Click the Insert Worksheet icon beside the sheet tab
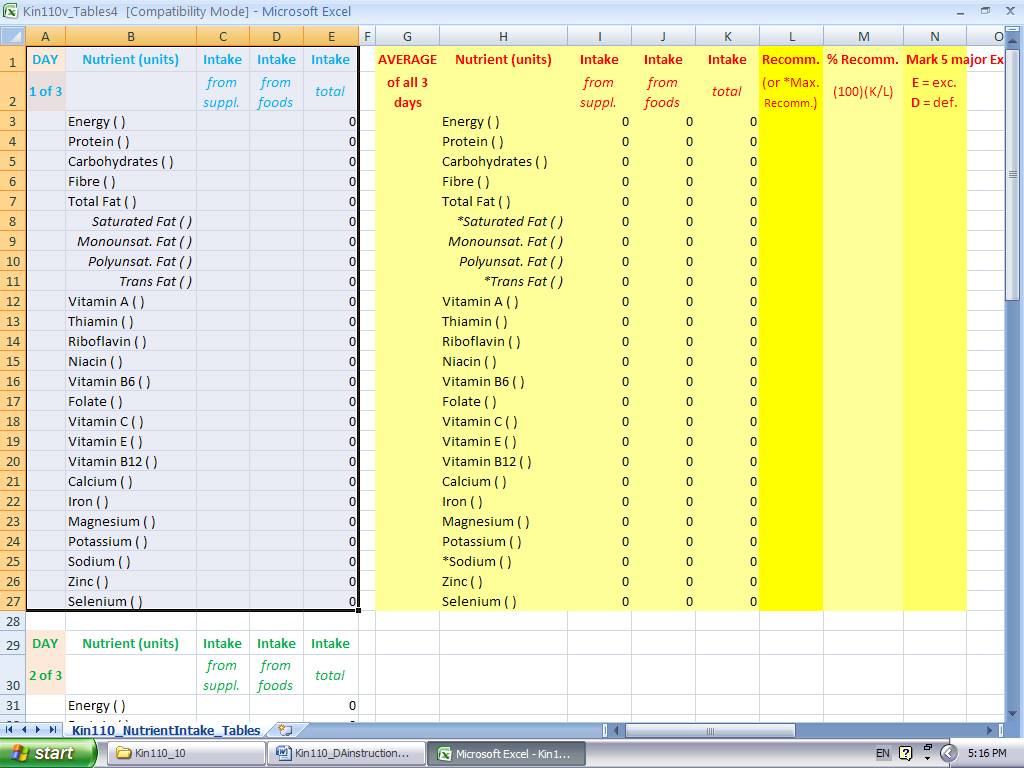This screenshot has height=768, width=1024. pyautogui.click(x=284, y=730)
